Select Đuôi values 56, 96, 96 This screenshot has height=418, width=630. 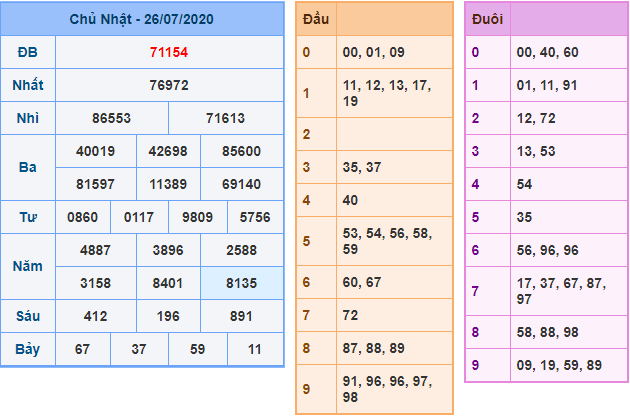click(548, 250)
